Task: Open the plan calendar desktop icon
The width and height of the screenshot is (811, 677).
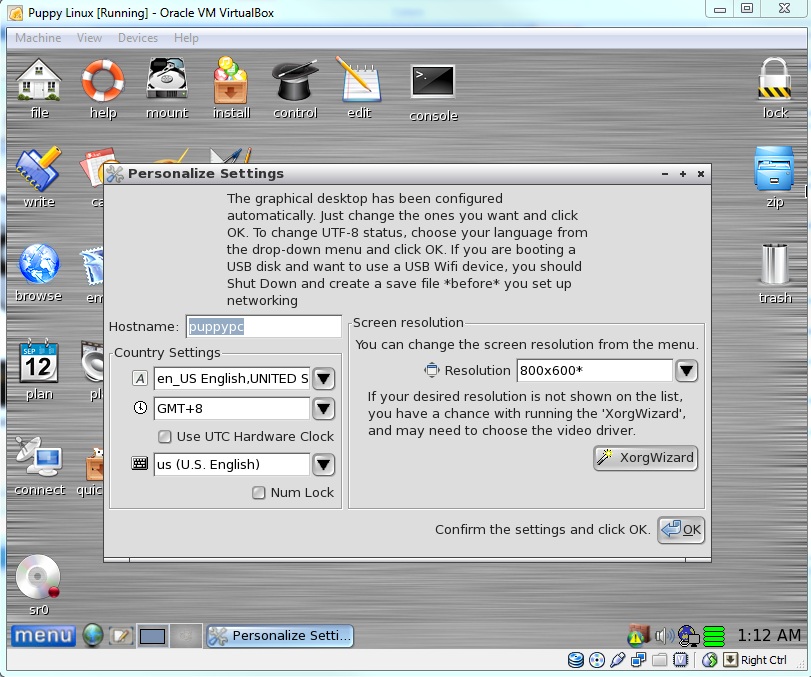Action: click(39, 361)
